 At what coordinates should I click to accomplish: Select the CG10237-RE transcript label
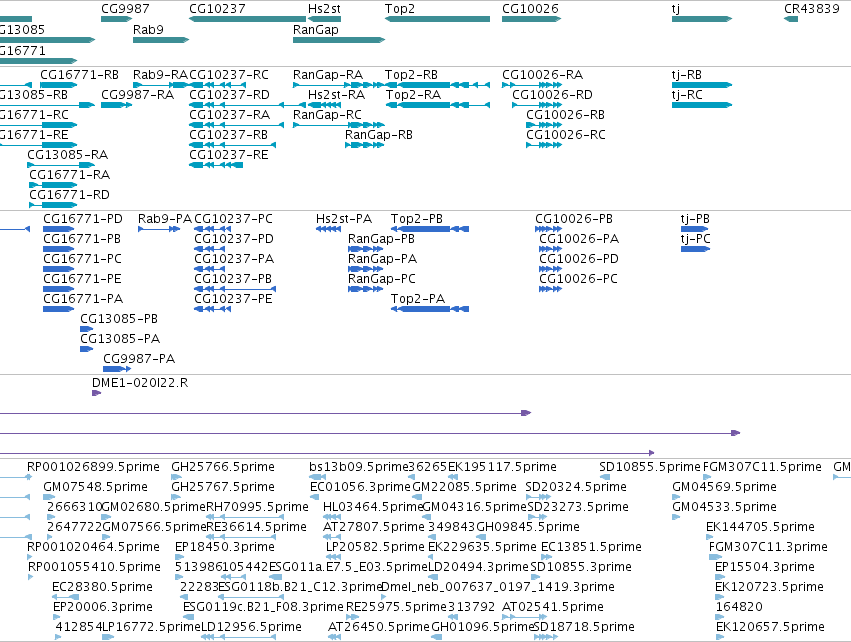coord(228,155)
